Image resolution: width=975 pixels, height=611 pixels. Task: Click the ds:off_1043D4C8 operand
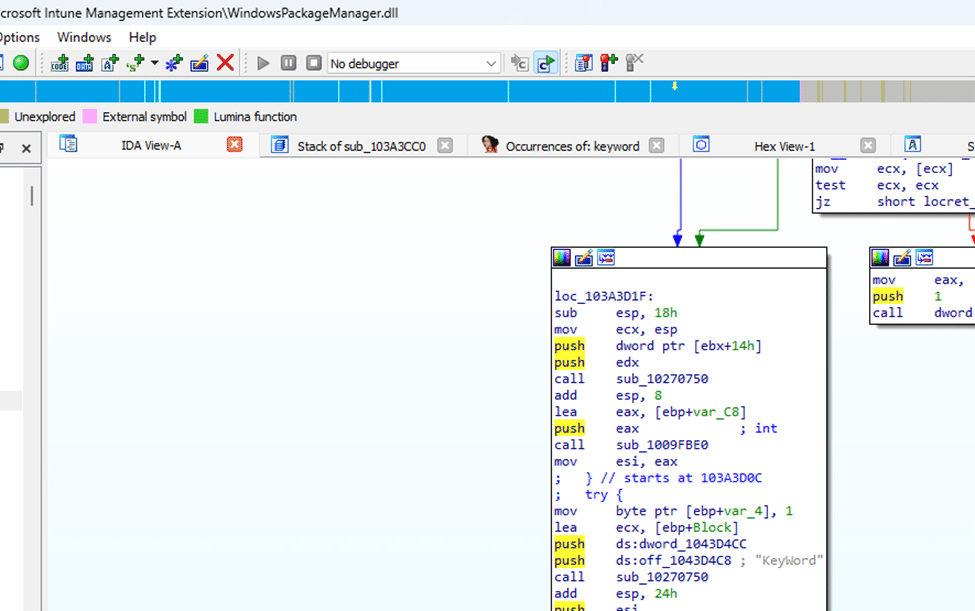coord(673,560)
